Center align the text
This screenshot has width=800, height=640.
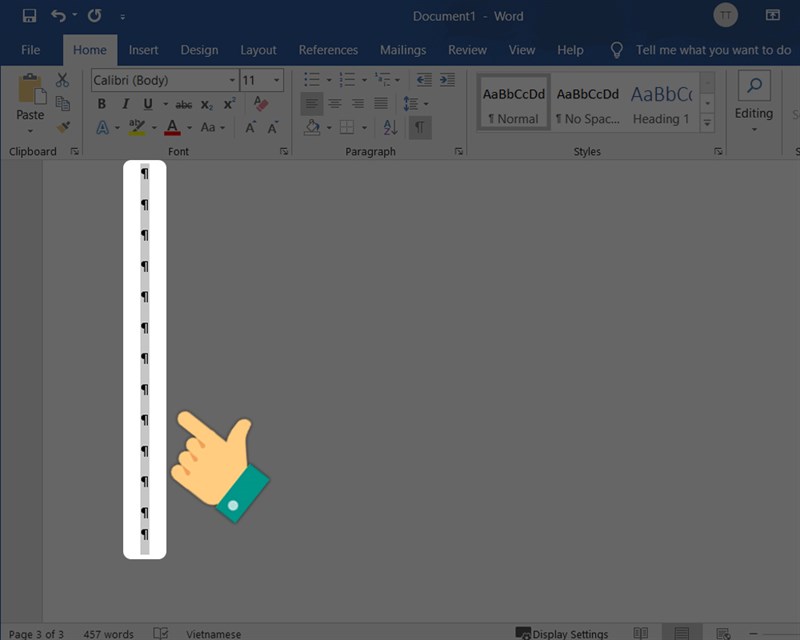click(335, 104)
